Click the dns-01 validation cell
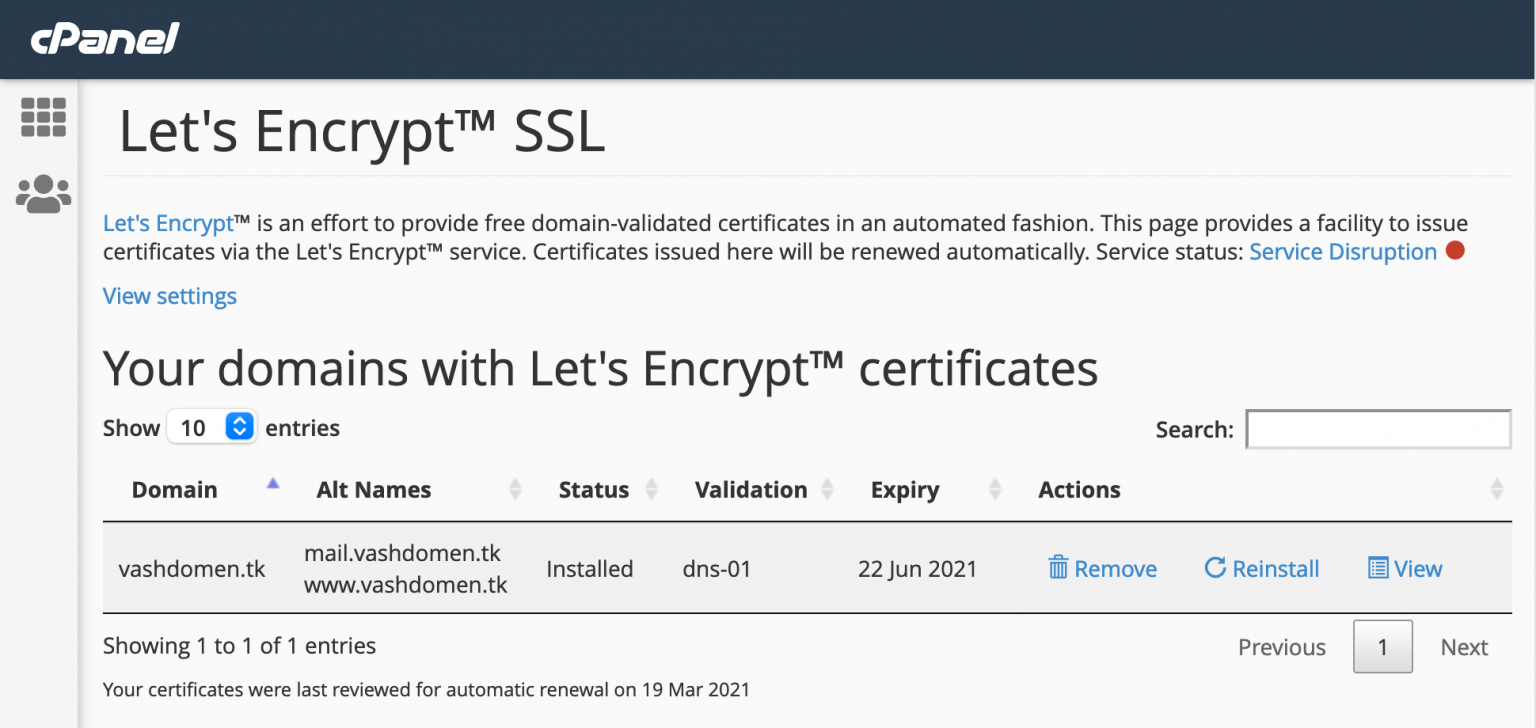1536x728 pixels. tap(717, 569)
